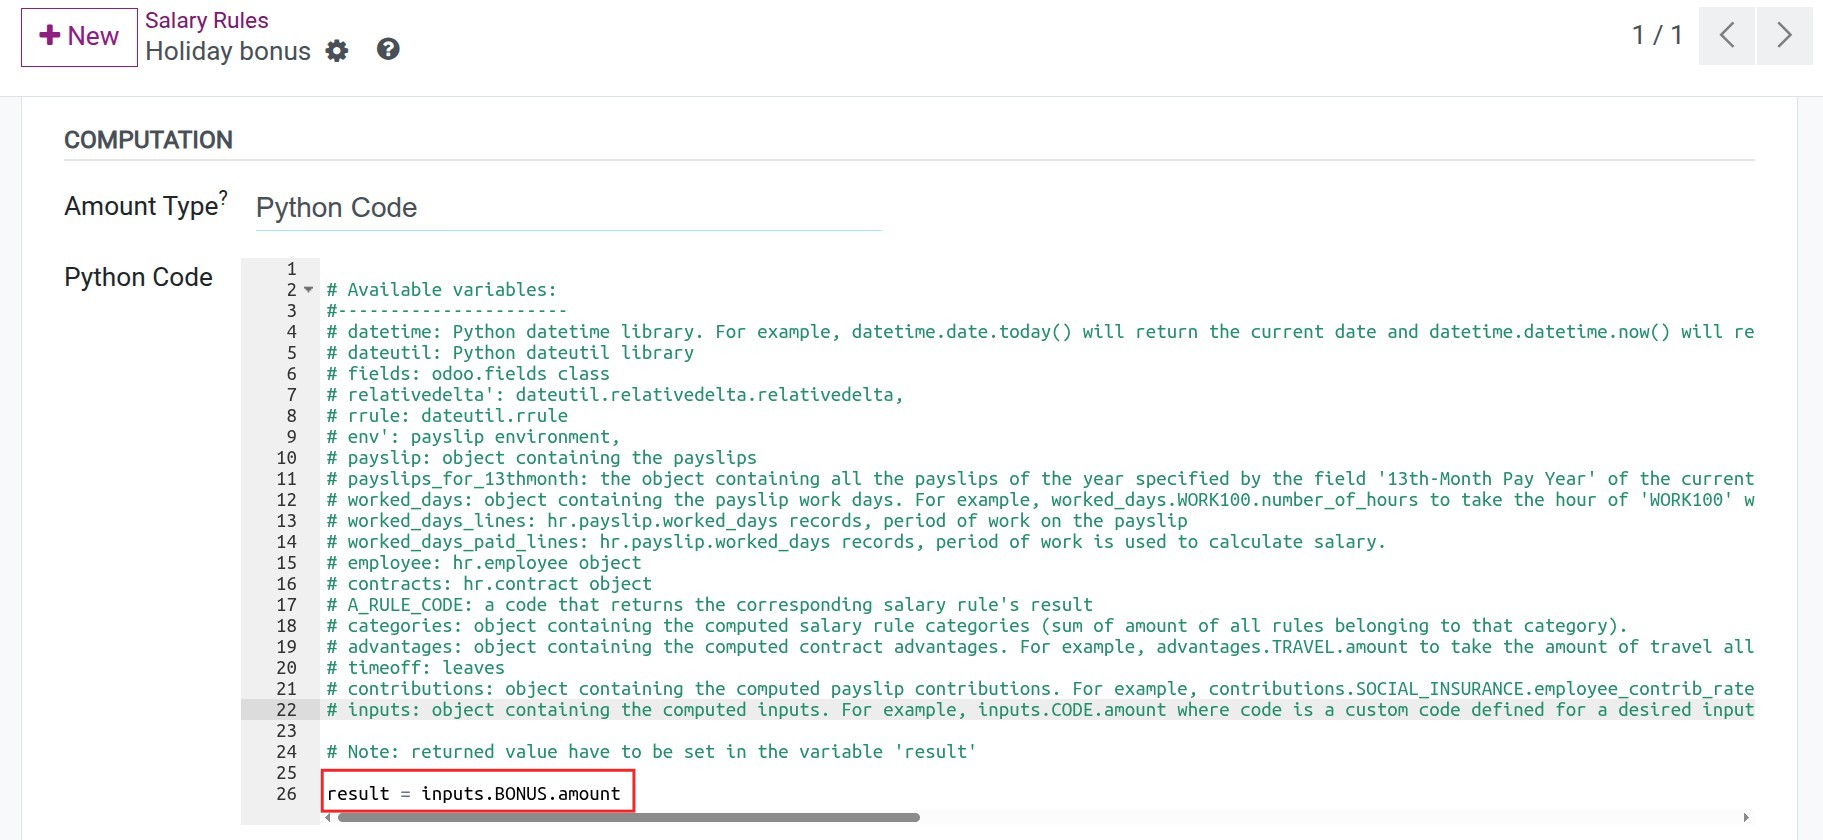
Task: Click the '# relativedelta':' comment line
Action: click(615, 395)
